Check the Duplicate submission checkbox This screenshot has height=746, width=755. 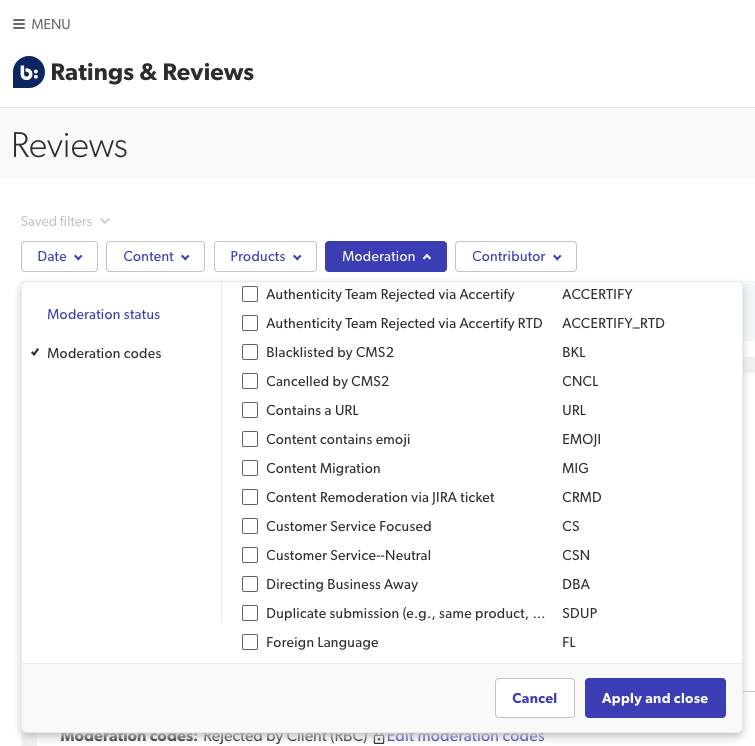pyautogui.click(x=250, y=613)
